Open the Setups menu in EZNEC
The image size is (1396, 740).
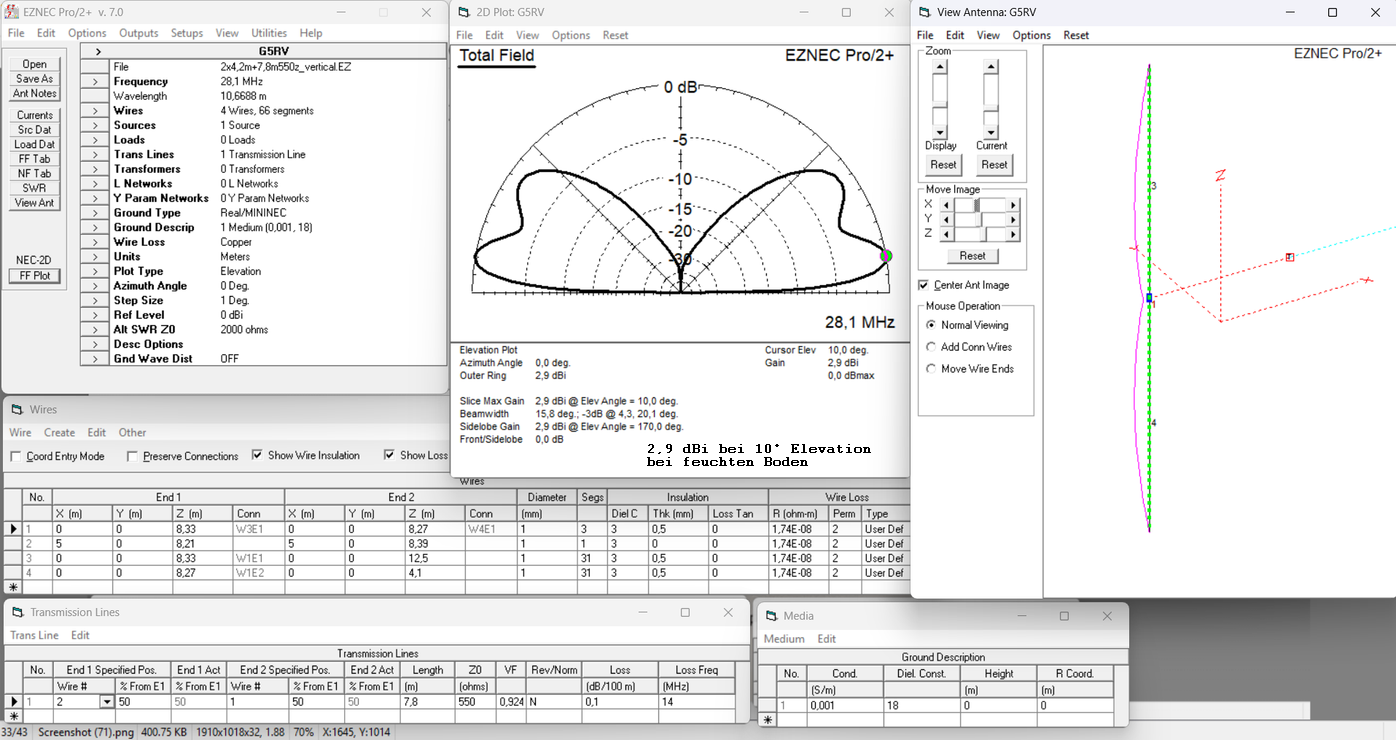coord(187,33)
